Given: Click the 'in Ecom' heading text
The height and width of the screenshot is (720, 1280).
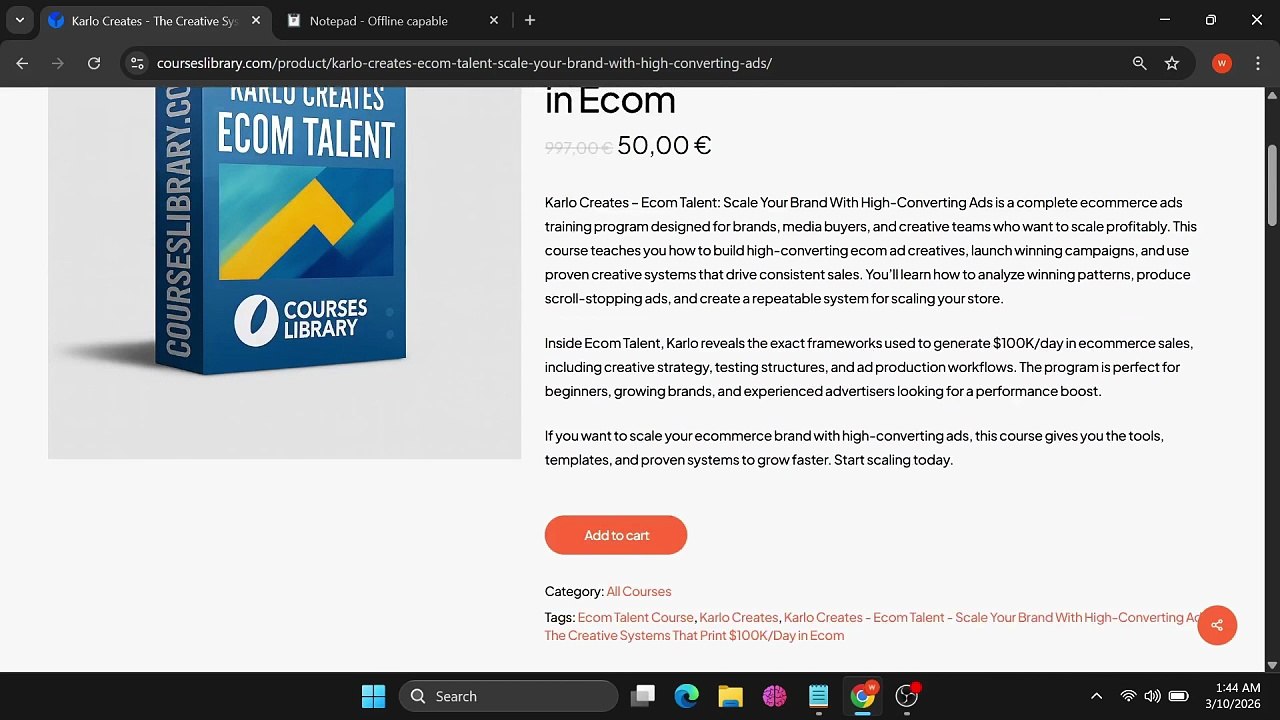Looking at the screenshot, I should coord(610,100).
